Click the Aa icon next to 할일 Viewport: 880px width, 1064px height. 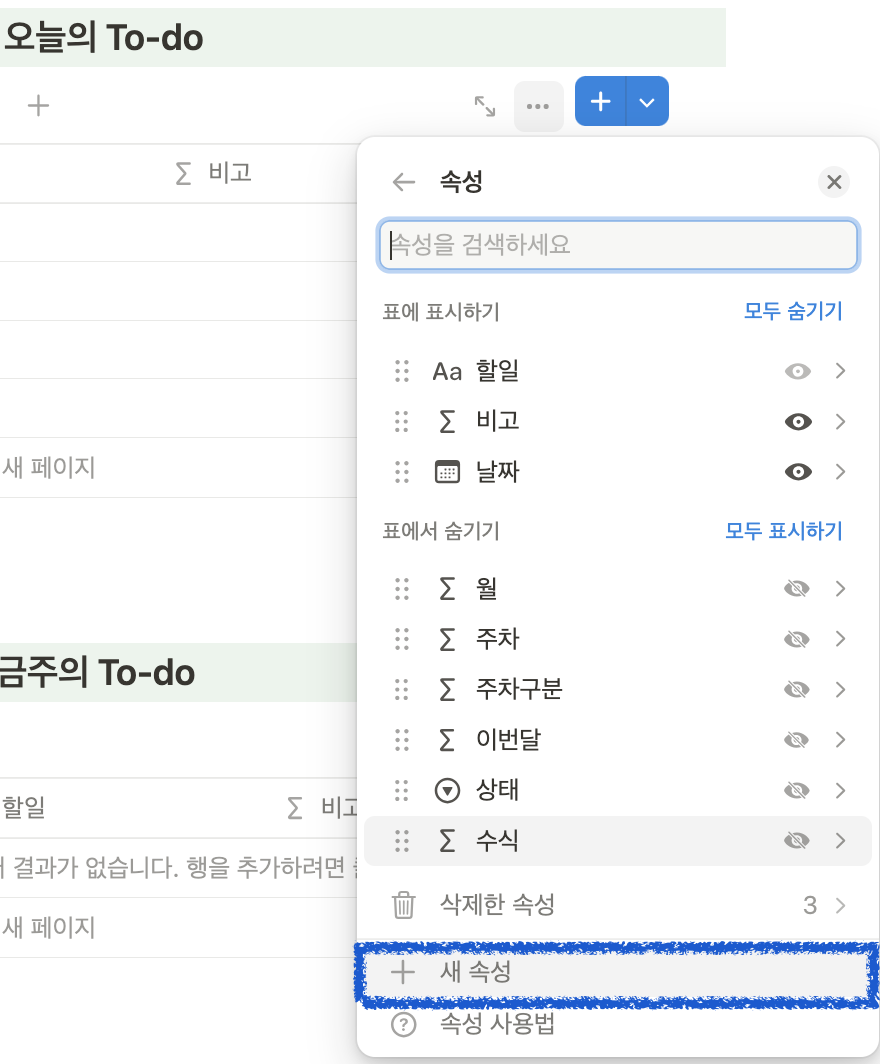click(x=448, y=371)
